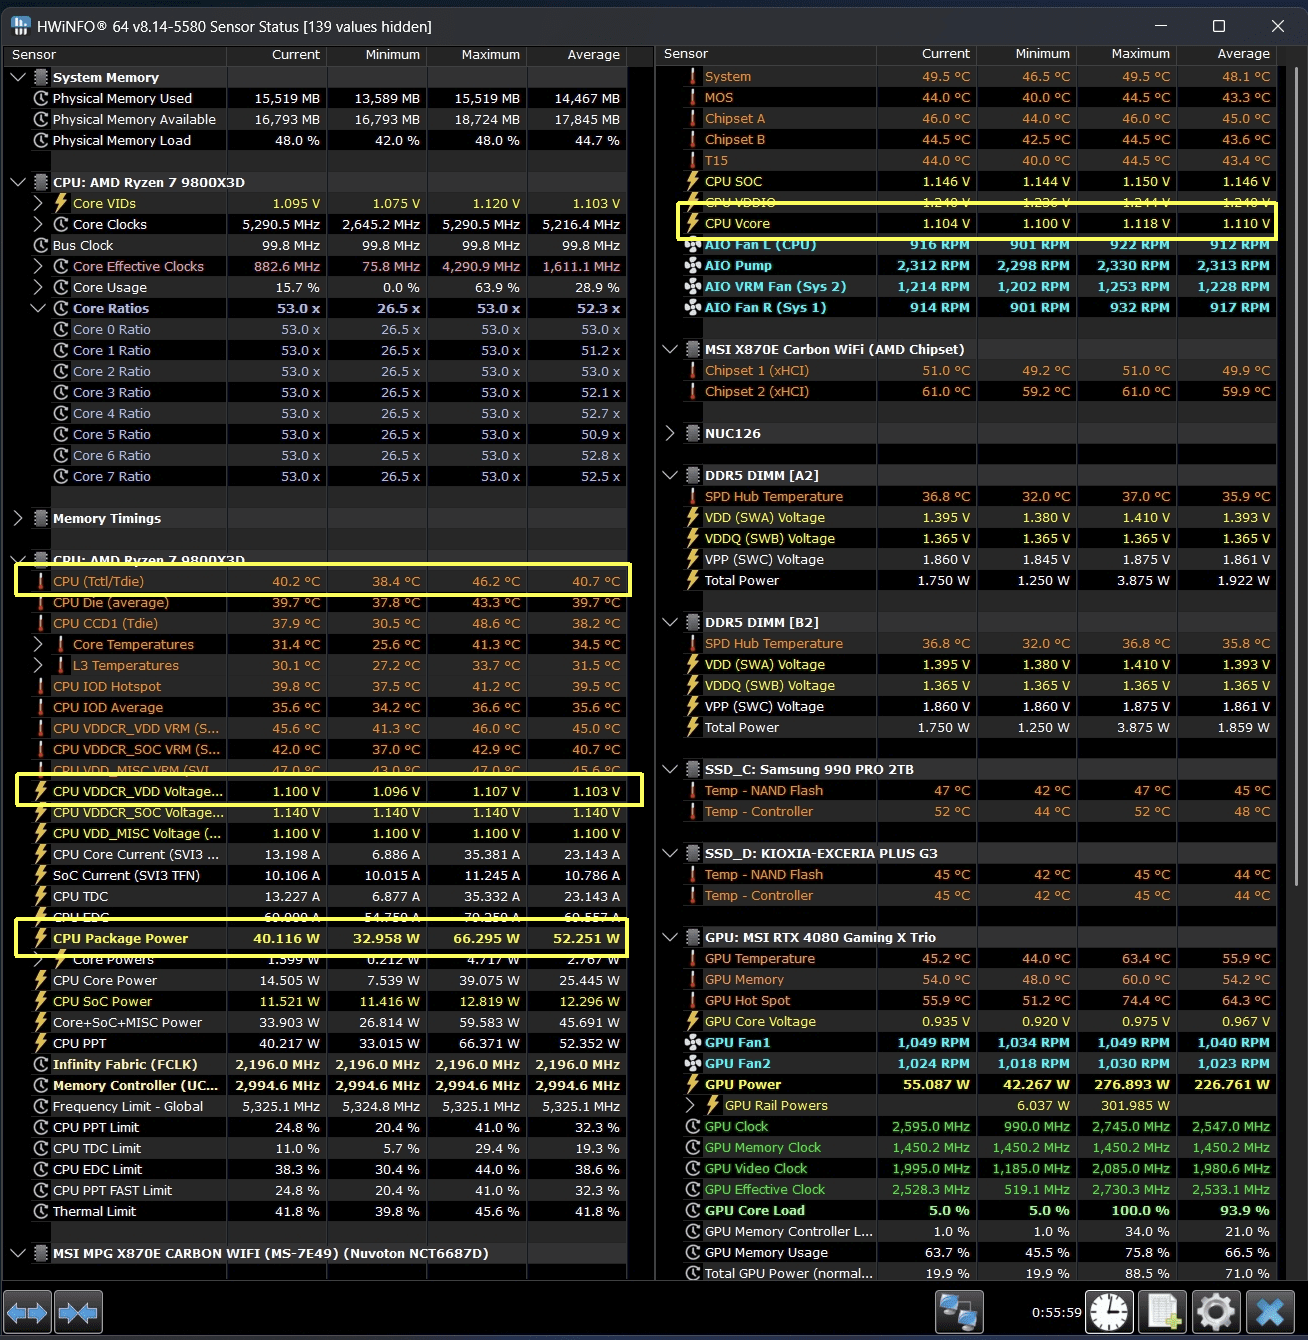The width and height of the screenshot is (1308, 1340).
Task: Close sensors with the blue X icon
Action: [1270, 1312]
